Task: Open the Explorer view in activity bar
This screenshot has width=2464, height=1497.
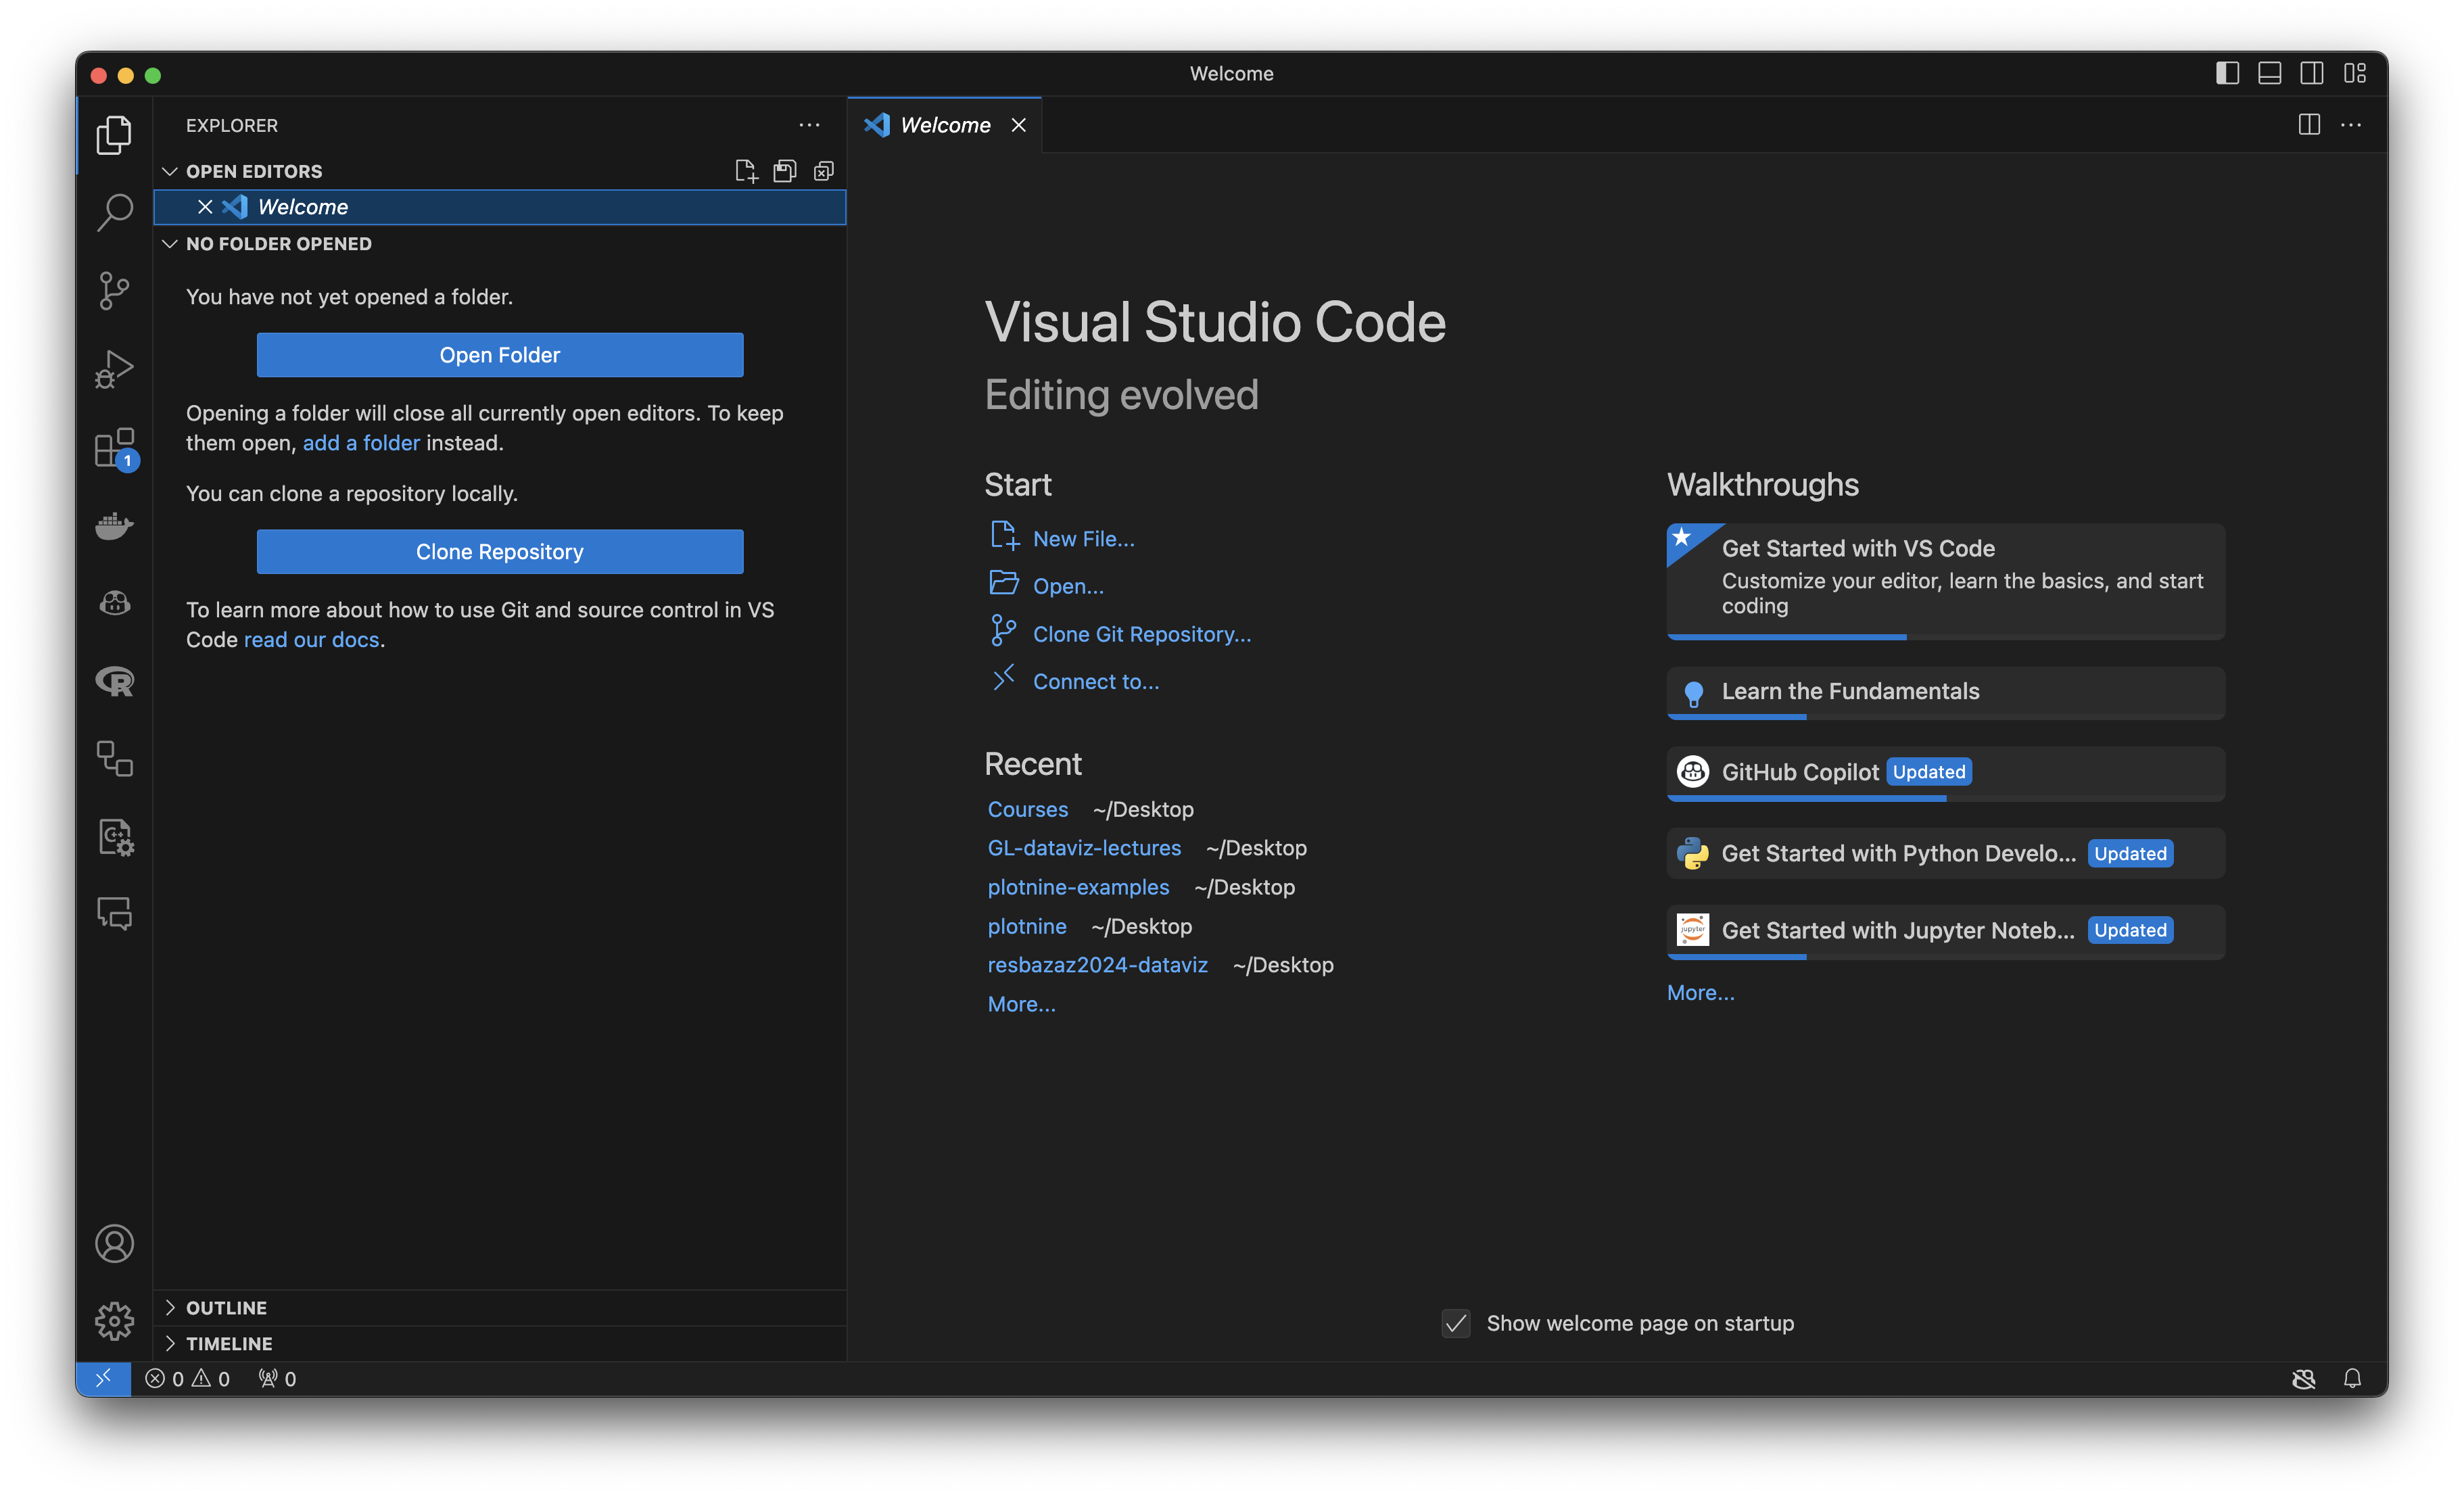Action: pyautogui.click(x=114, y=134)
